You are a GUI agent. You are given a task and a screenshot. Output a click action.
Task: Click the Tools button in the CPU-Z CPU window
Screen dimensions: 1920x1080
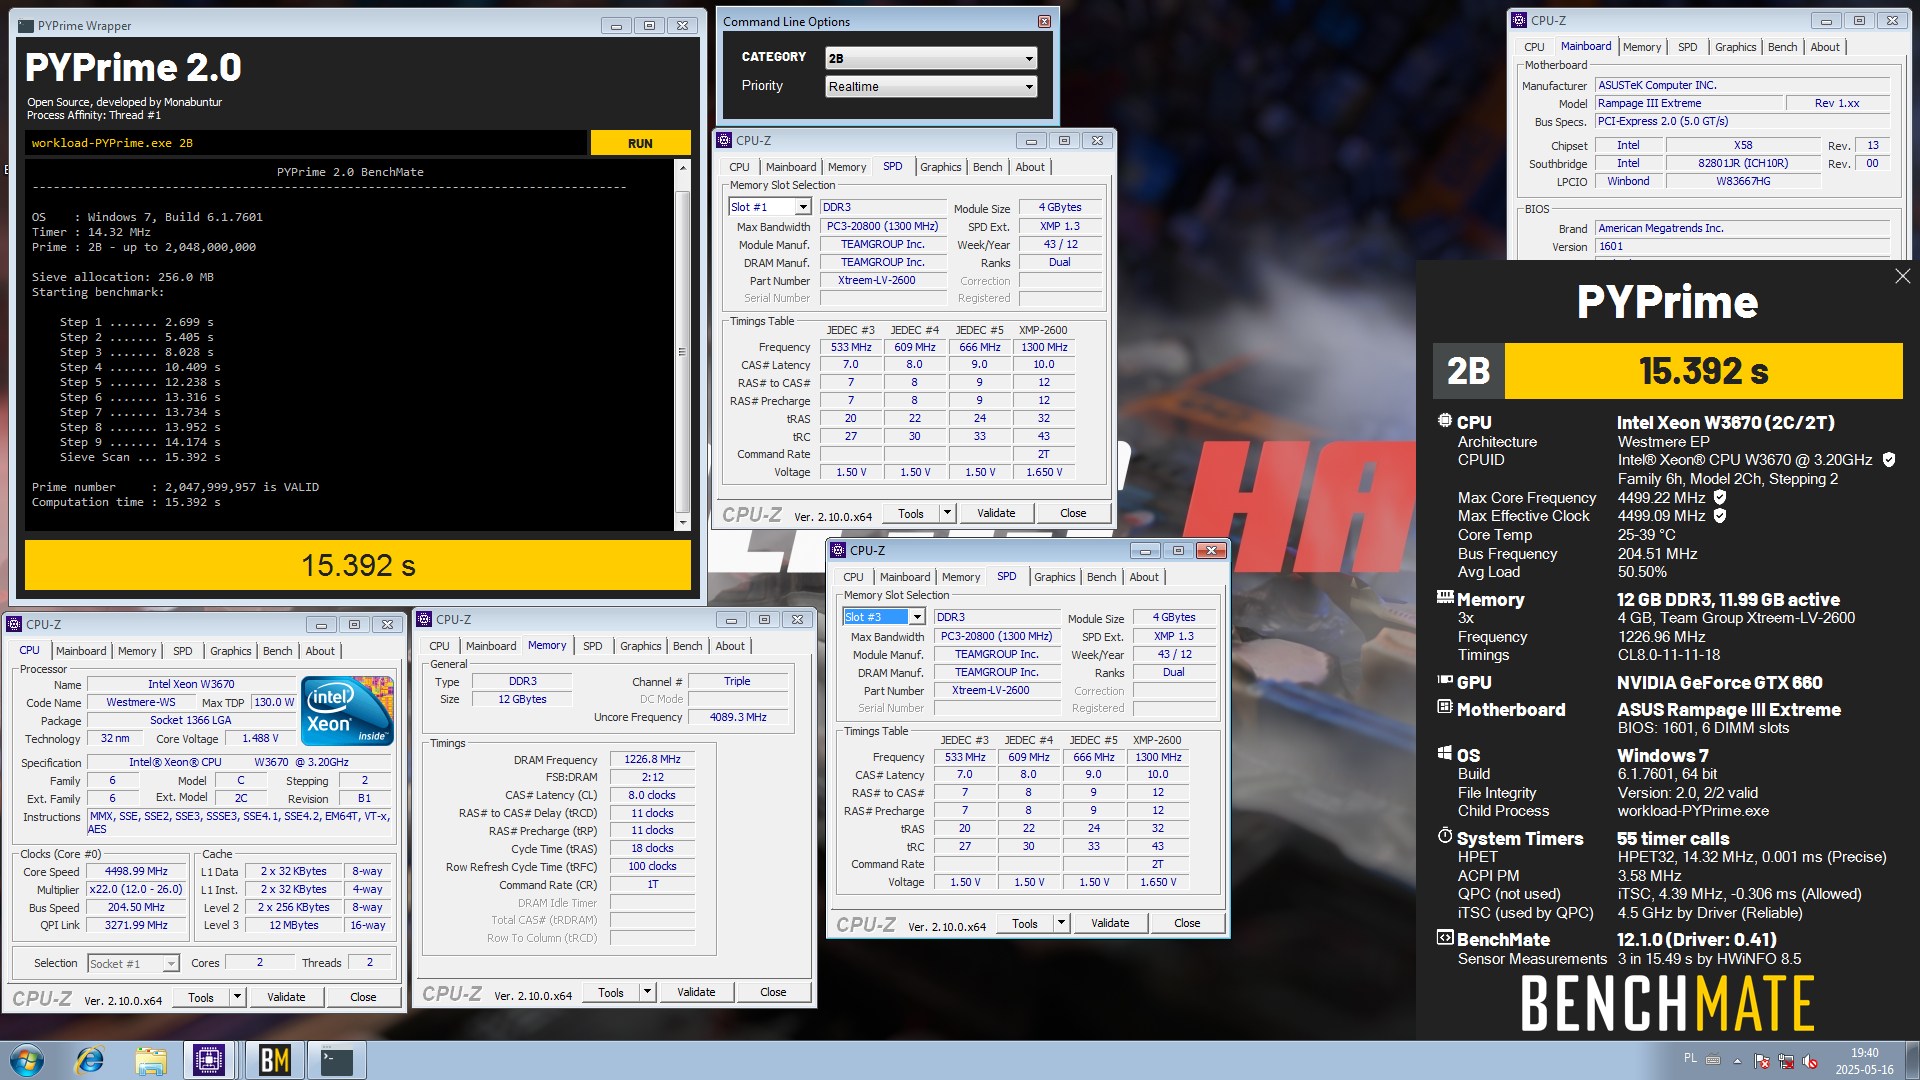[x=201, y=997]
